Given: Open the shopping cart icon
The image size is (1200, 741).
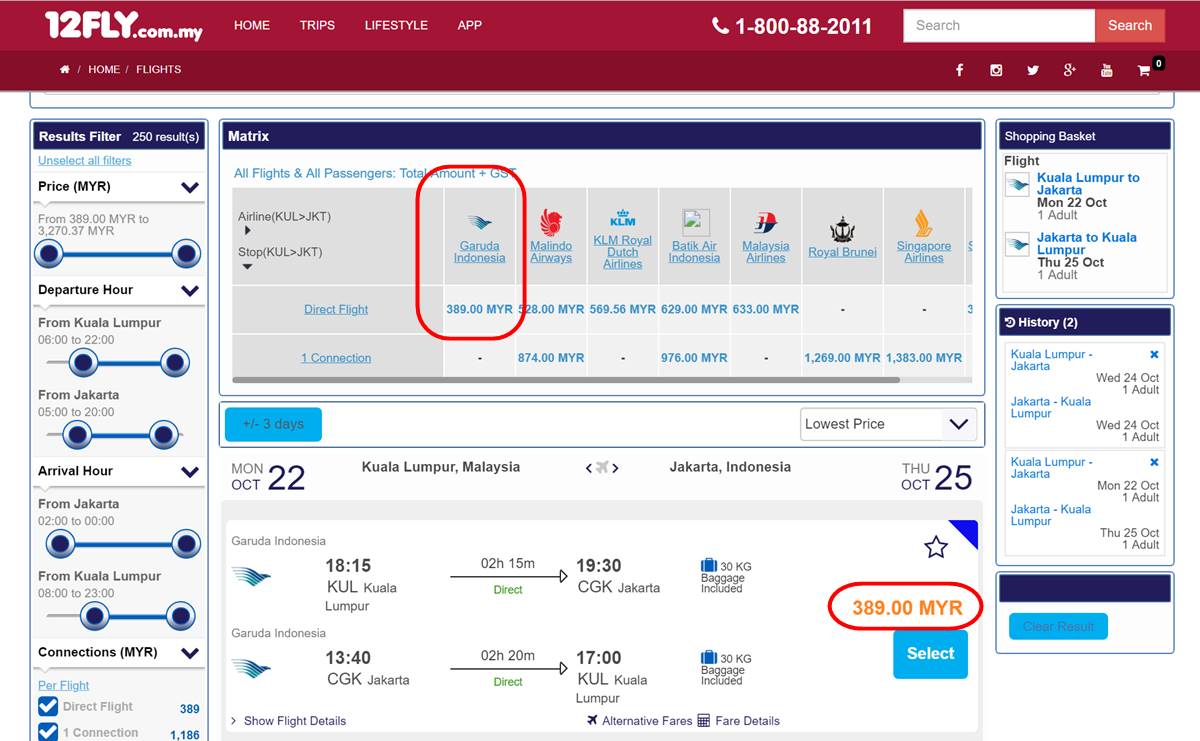Looking at the screenshot, I should pyautogui.click(x=1144, y=70).
